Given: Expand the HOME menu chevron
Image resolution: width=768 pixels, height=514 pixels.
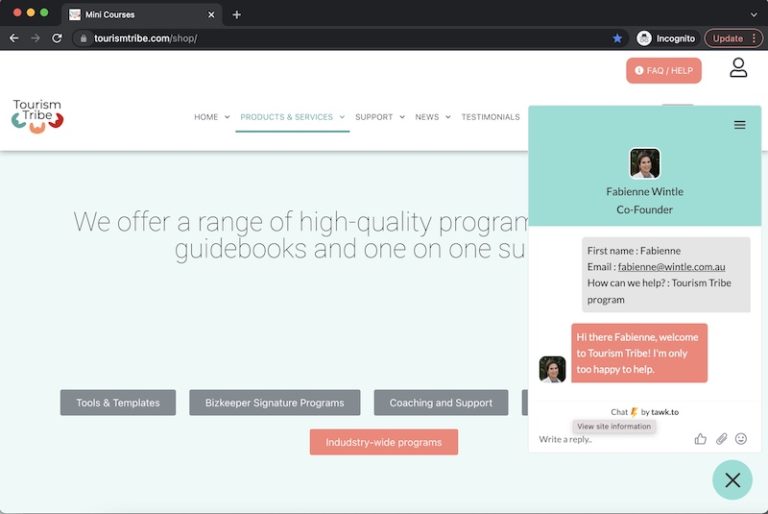Looking at the screenshot, I should pos(227,117).
